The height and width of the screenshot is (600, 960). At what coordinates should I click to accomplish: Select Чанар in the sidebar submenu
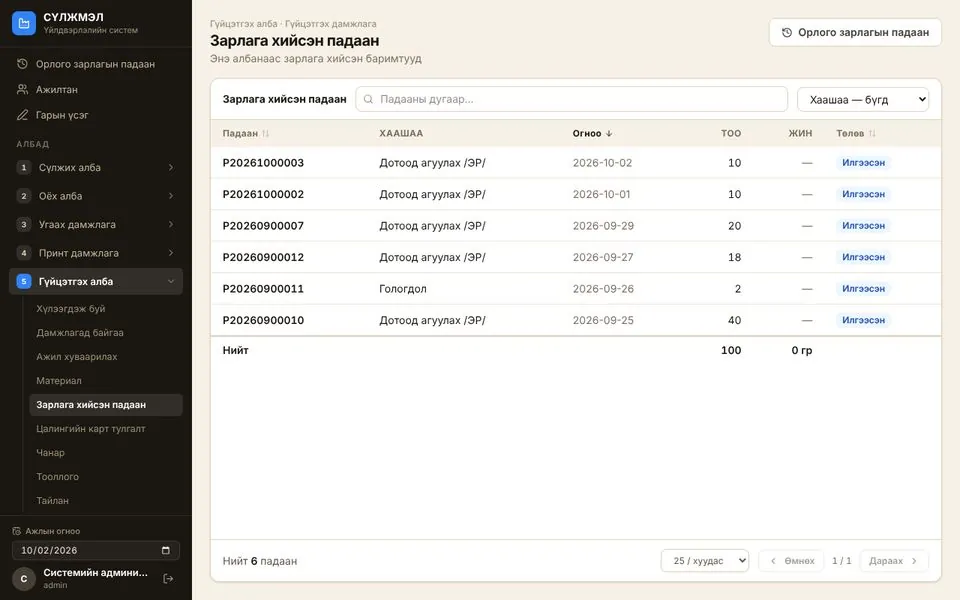pos(105,452)
